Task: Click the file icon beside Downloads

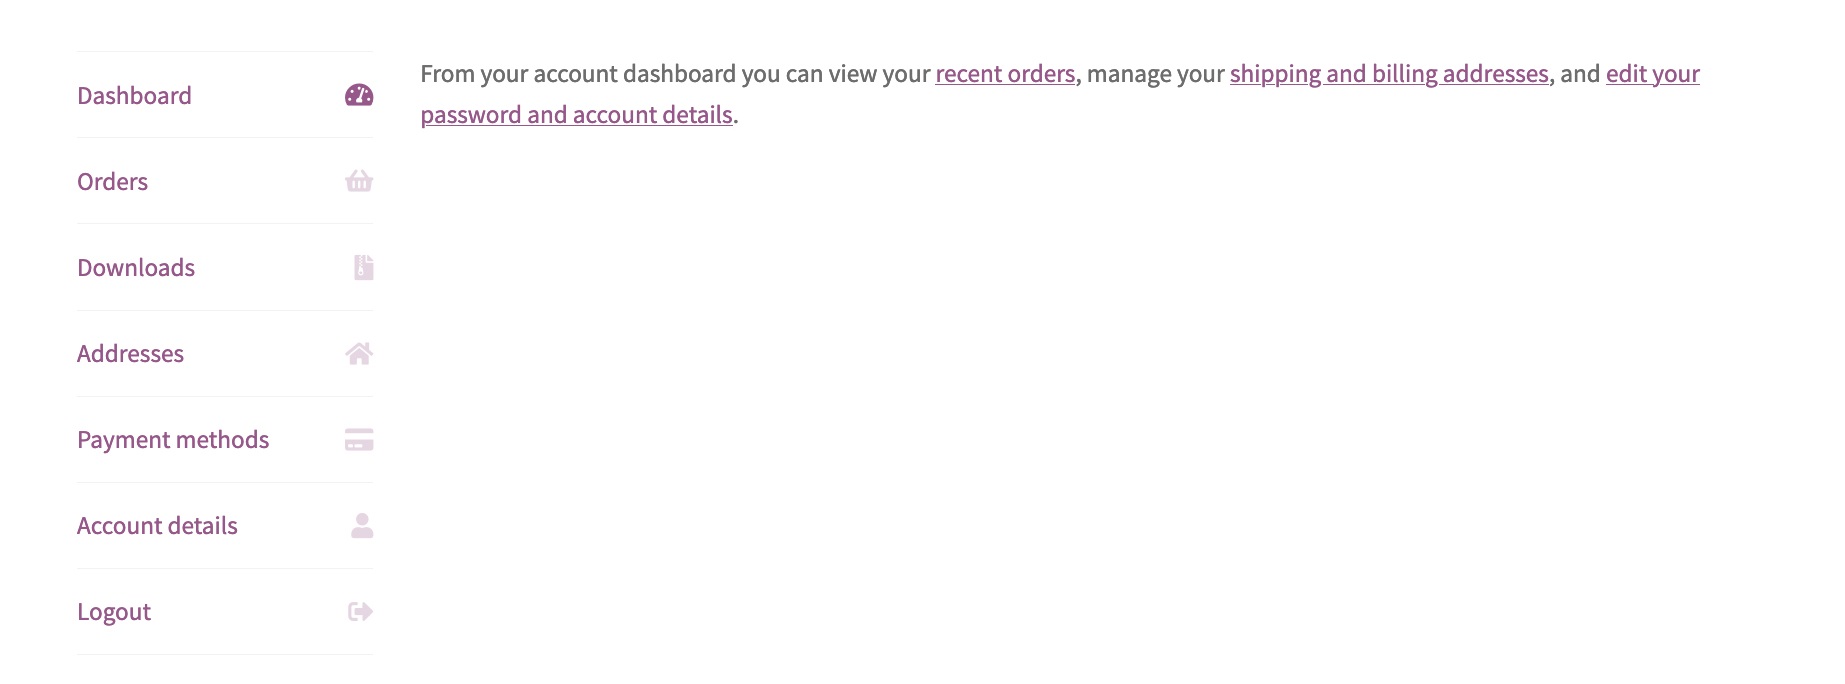Action: click(x=364, y=267)
